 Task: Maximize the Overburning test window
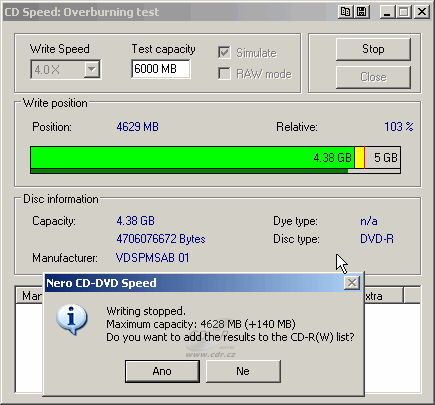404,12
